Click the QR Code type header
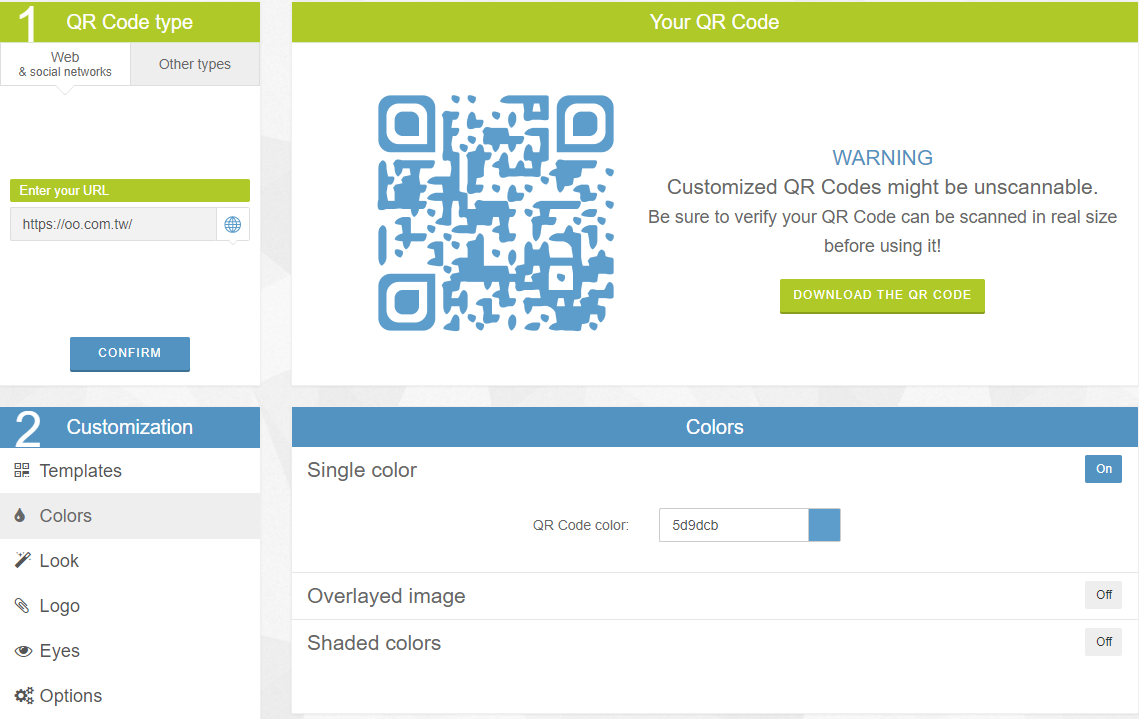The image size is (1139, 719). point(130,22)
